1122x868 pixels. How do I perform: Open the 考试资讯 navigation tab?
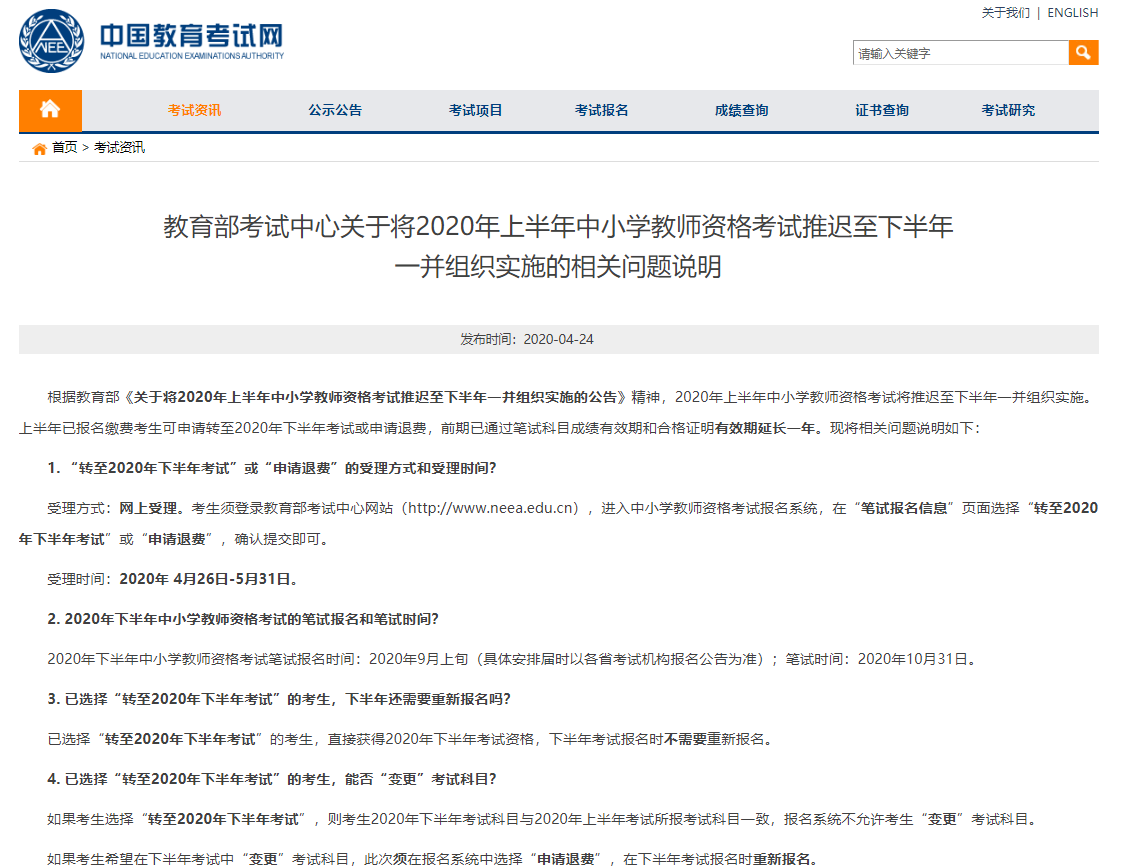194,111
